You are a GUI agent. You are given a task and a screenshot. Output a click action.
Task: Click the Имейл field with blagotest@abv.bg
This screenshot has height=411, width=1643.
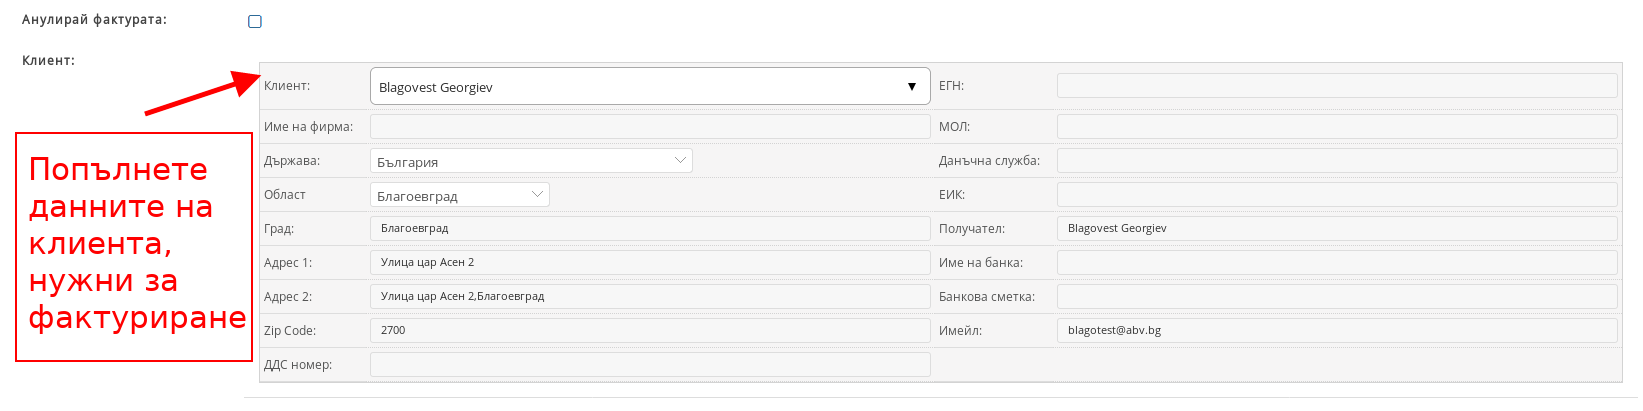click(1336, 331)
